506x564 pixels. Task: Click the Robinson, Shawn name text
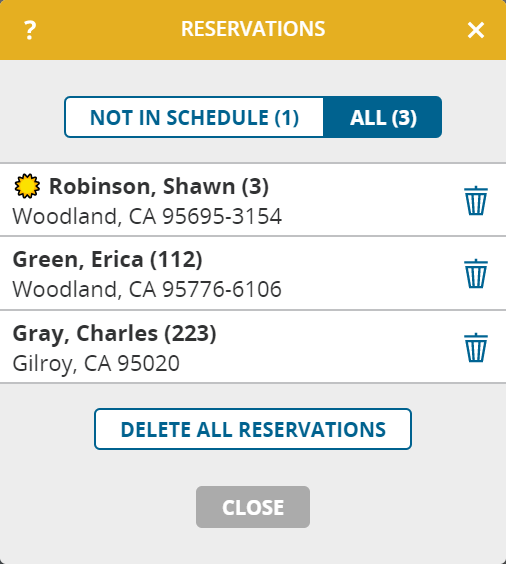[x=142, y=186]
